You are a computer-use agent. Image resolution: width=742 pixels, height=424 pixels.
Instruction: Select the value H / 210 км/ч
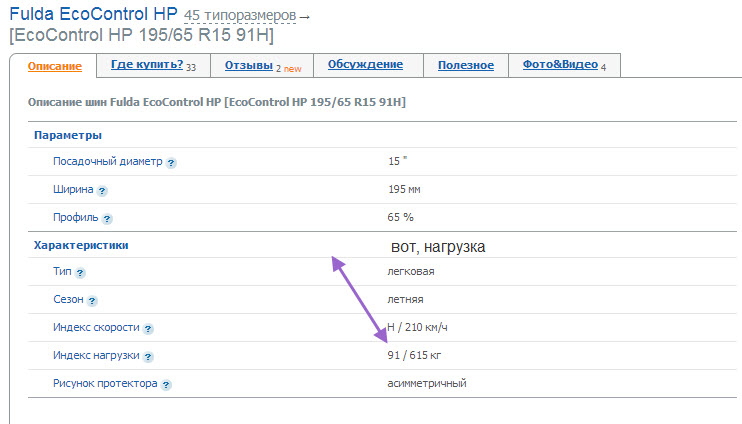tap(417, 327)
